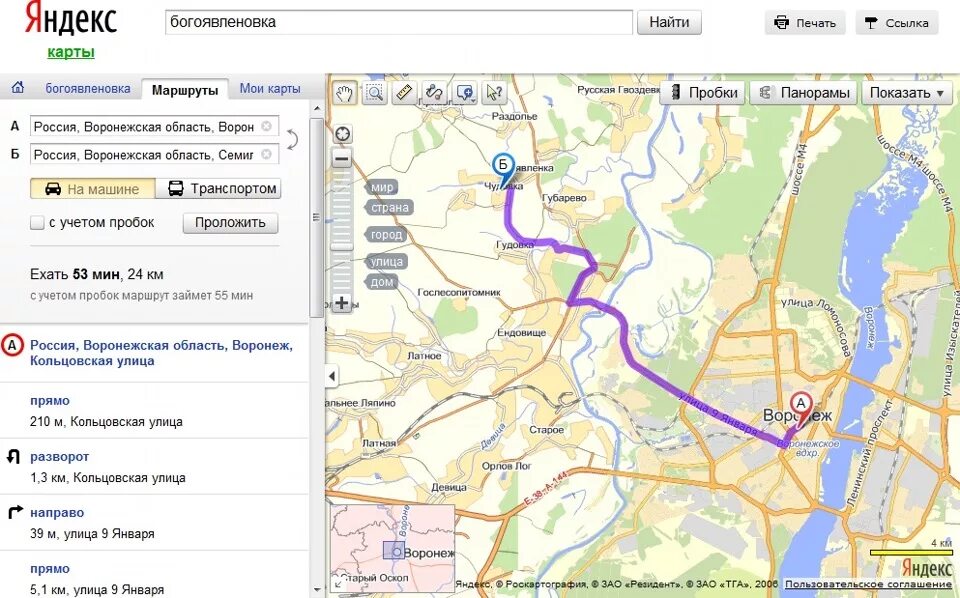
Task: Select the 'разворот' route step
Action: 154,466
